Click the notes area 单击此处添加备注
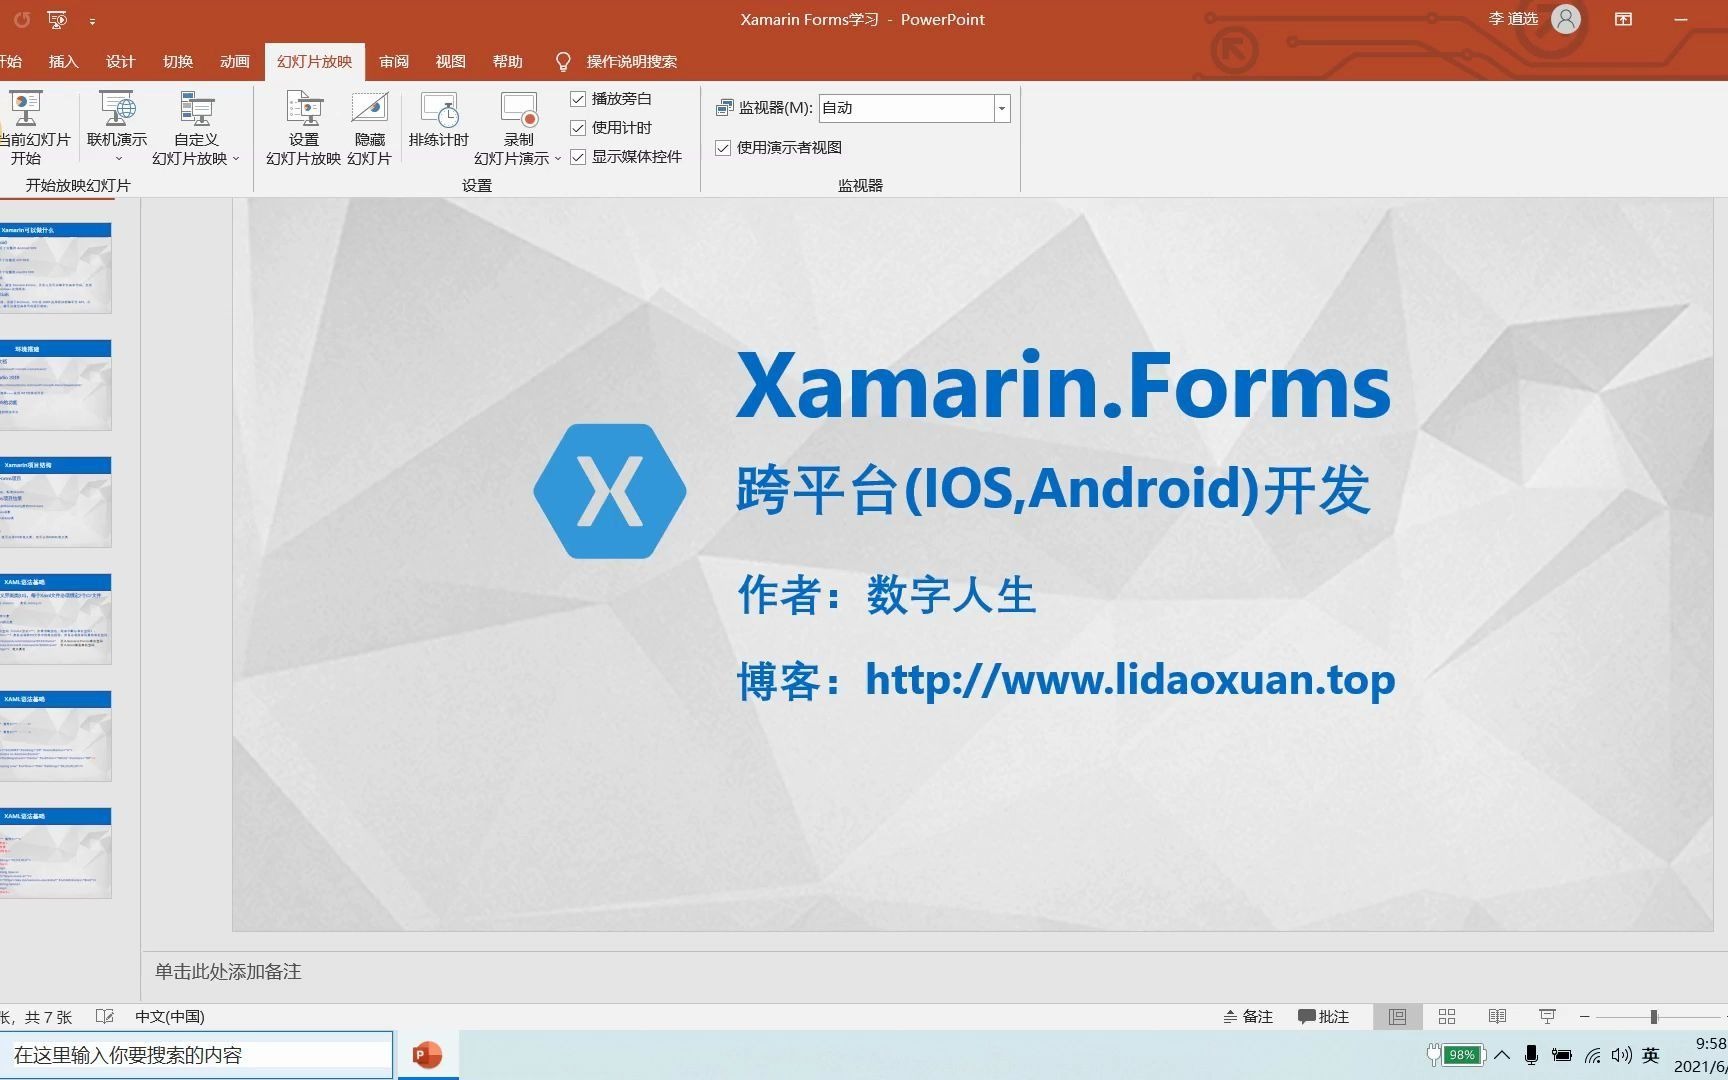 click(x=228, y=972)
